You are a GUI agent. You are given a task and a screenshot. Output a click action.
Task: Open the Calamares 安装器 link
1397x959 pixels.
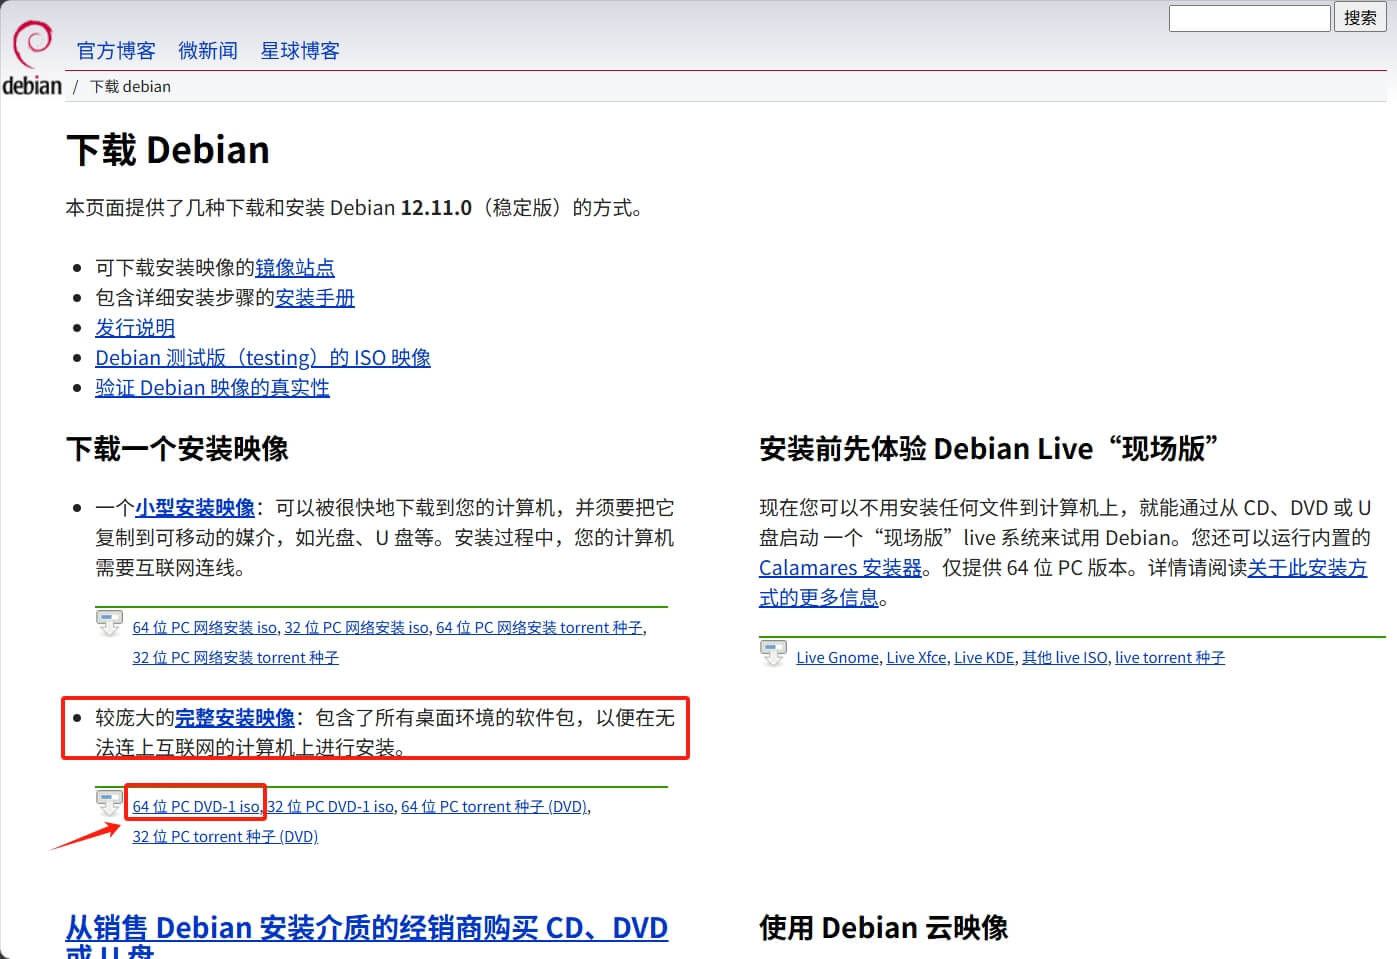tap(840, 568)
